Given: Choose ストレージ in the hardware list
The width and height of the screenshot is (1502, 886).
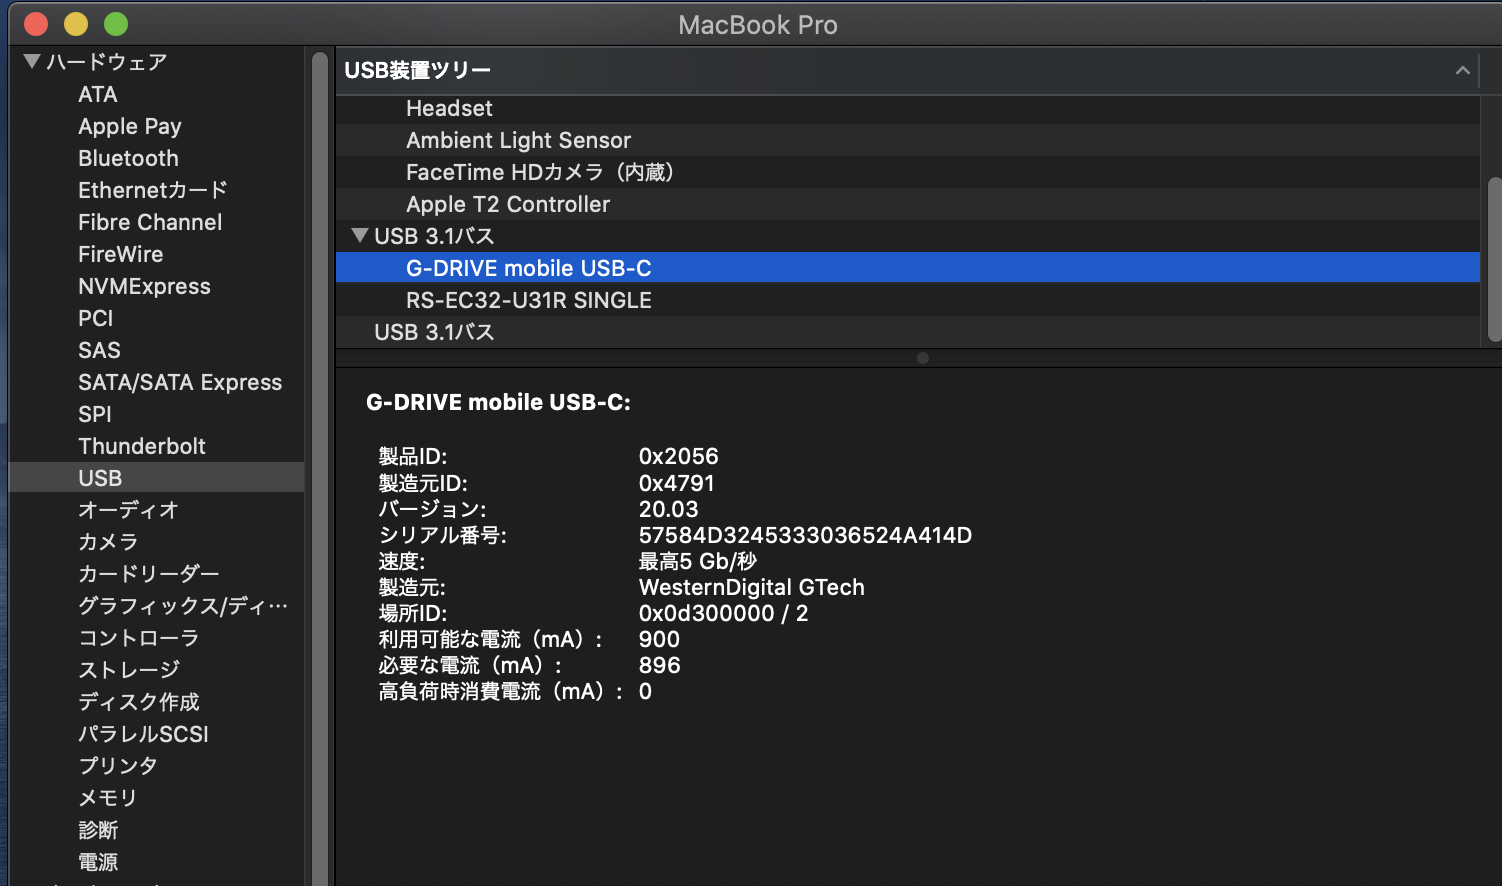Looking at the screenshot, I should [129, 670].
